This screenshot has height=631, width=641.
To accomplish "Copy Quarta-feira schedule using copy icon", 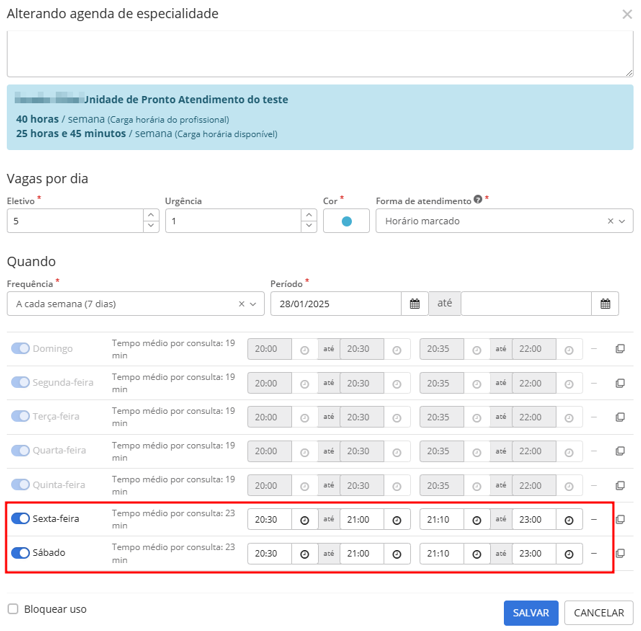I will click(620, 451).
